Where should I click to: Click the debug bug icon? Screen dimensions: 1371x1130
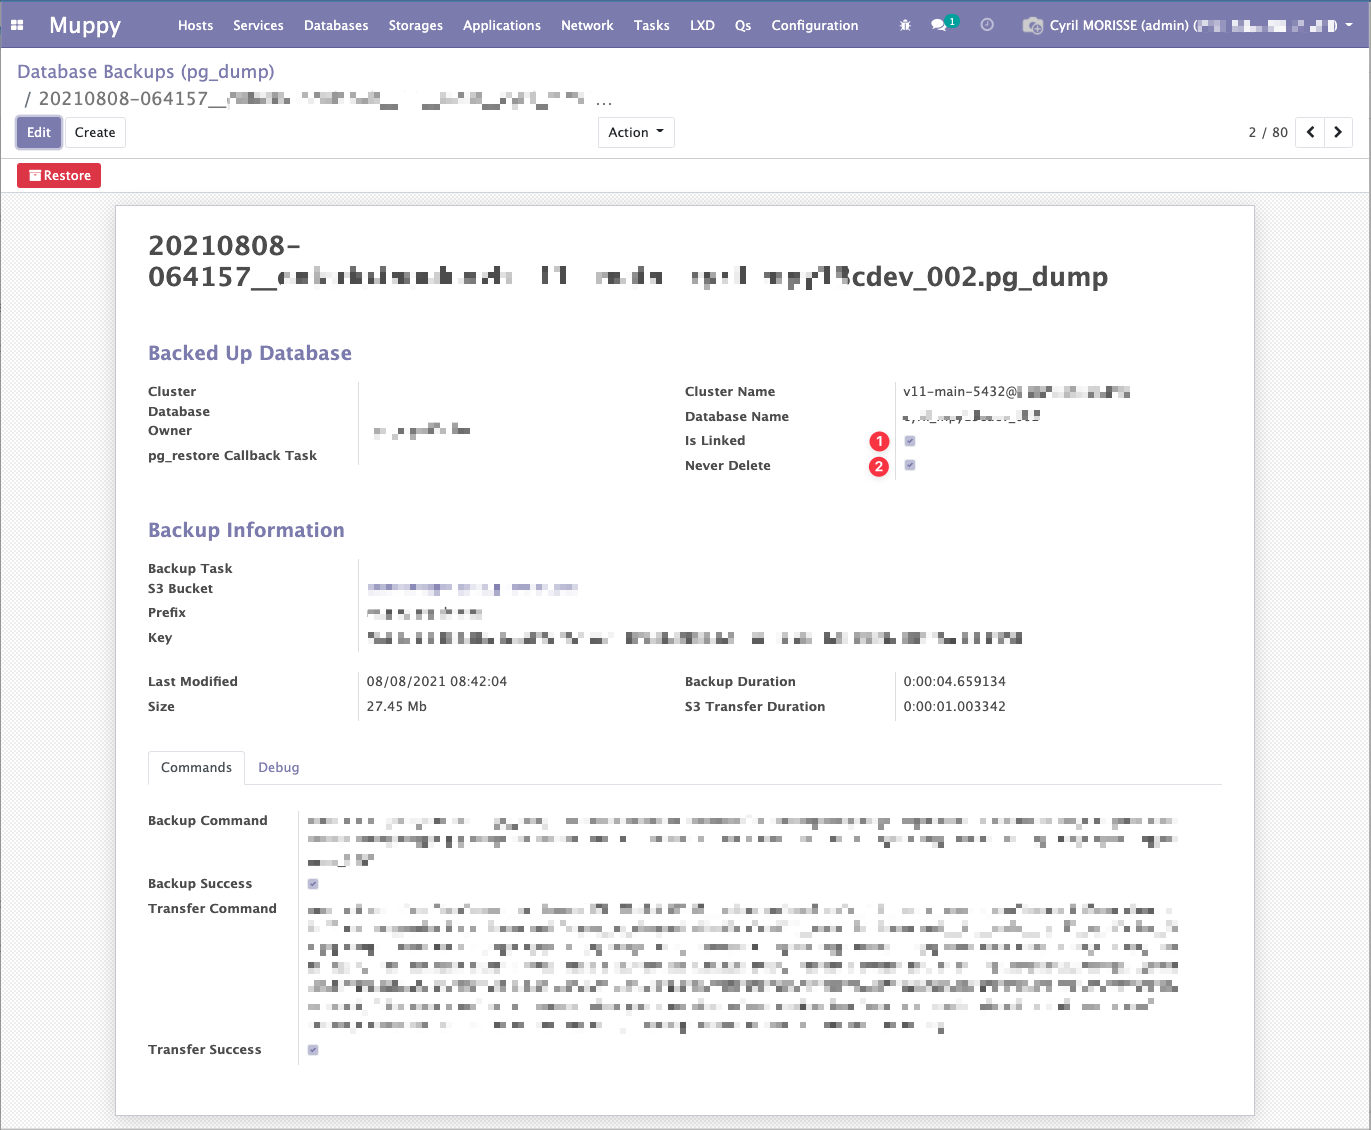905,25
